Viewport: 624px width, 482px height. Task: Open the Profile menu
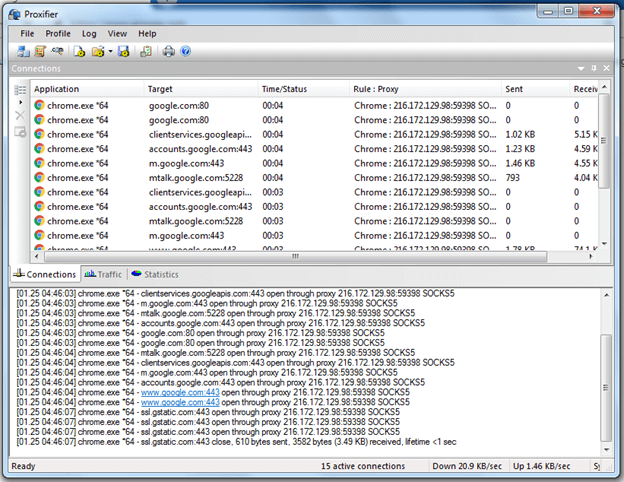[58, 34]
